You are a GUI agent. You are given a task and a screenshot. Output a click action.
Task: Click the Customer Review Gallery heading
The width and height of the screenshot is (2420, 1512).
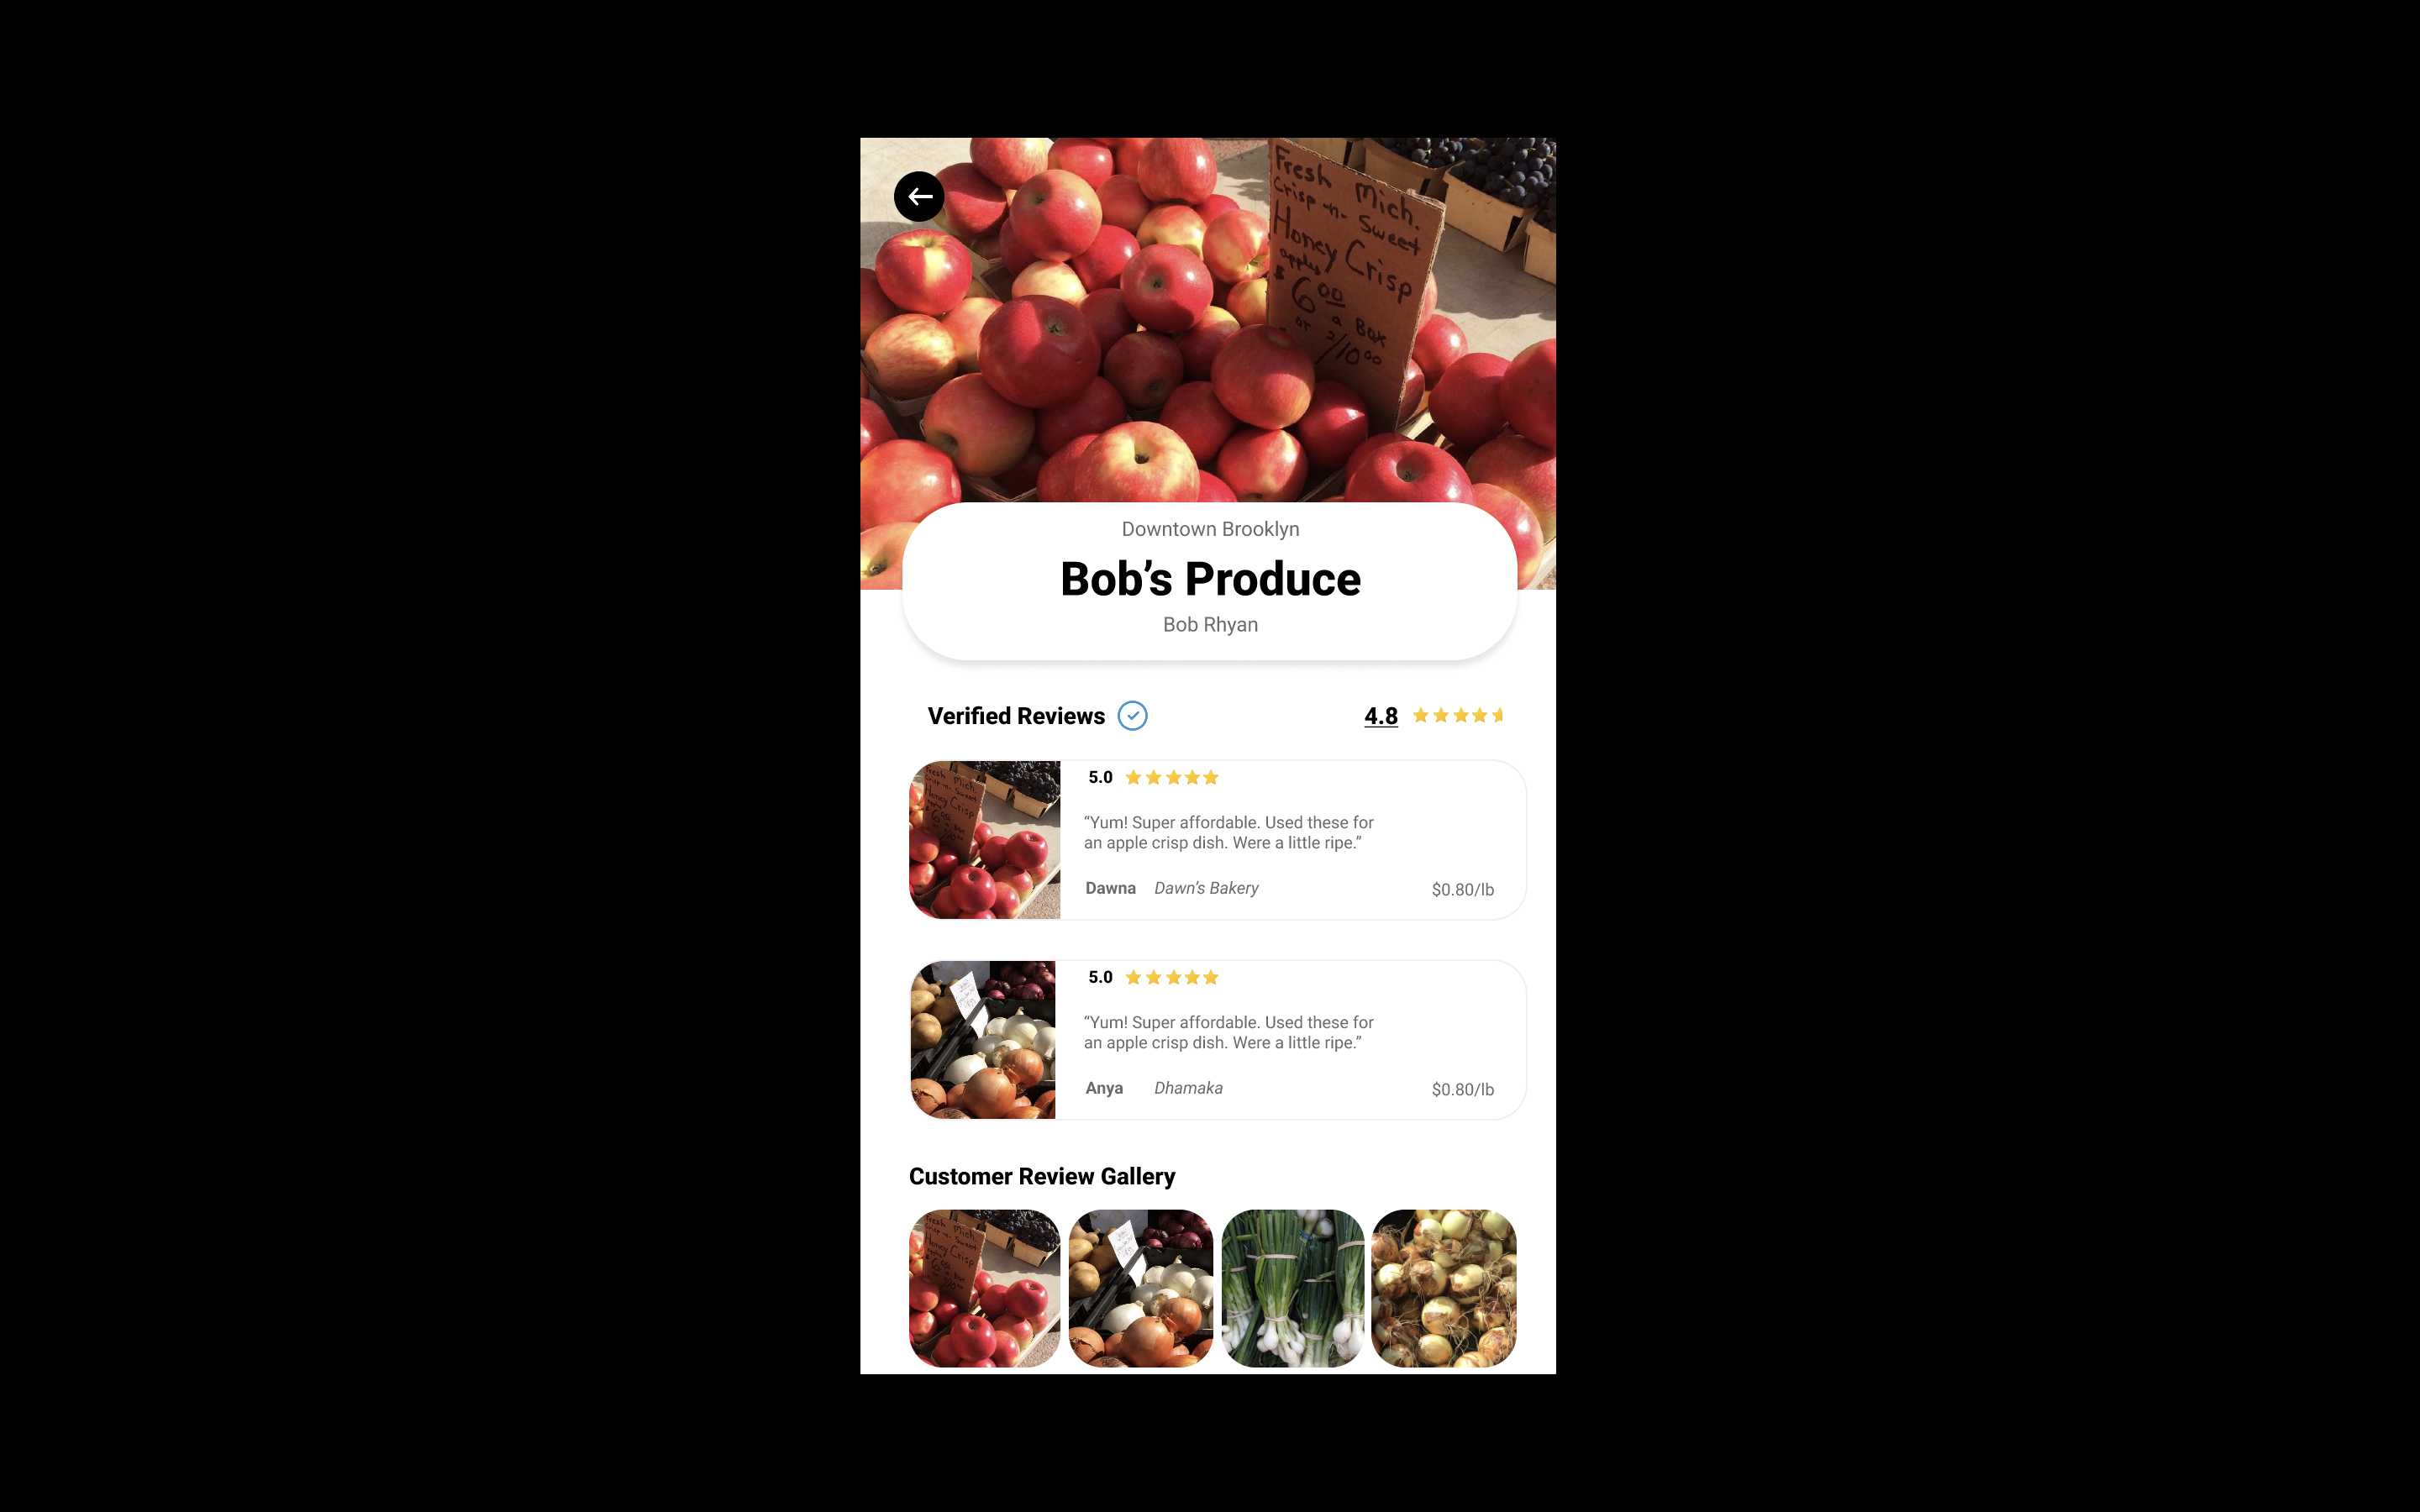tap(1042, 1176)
